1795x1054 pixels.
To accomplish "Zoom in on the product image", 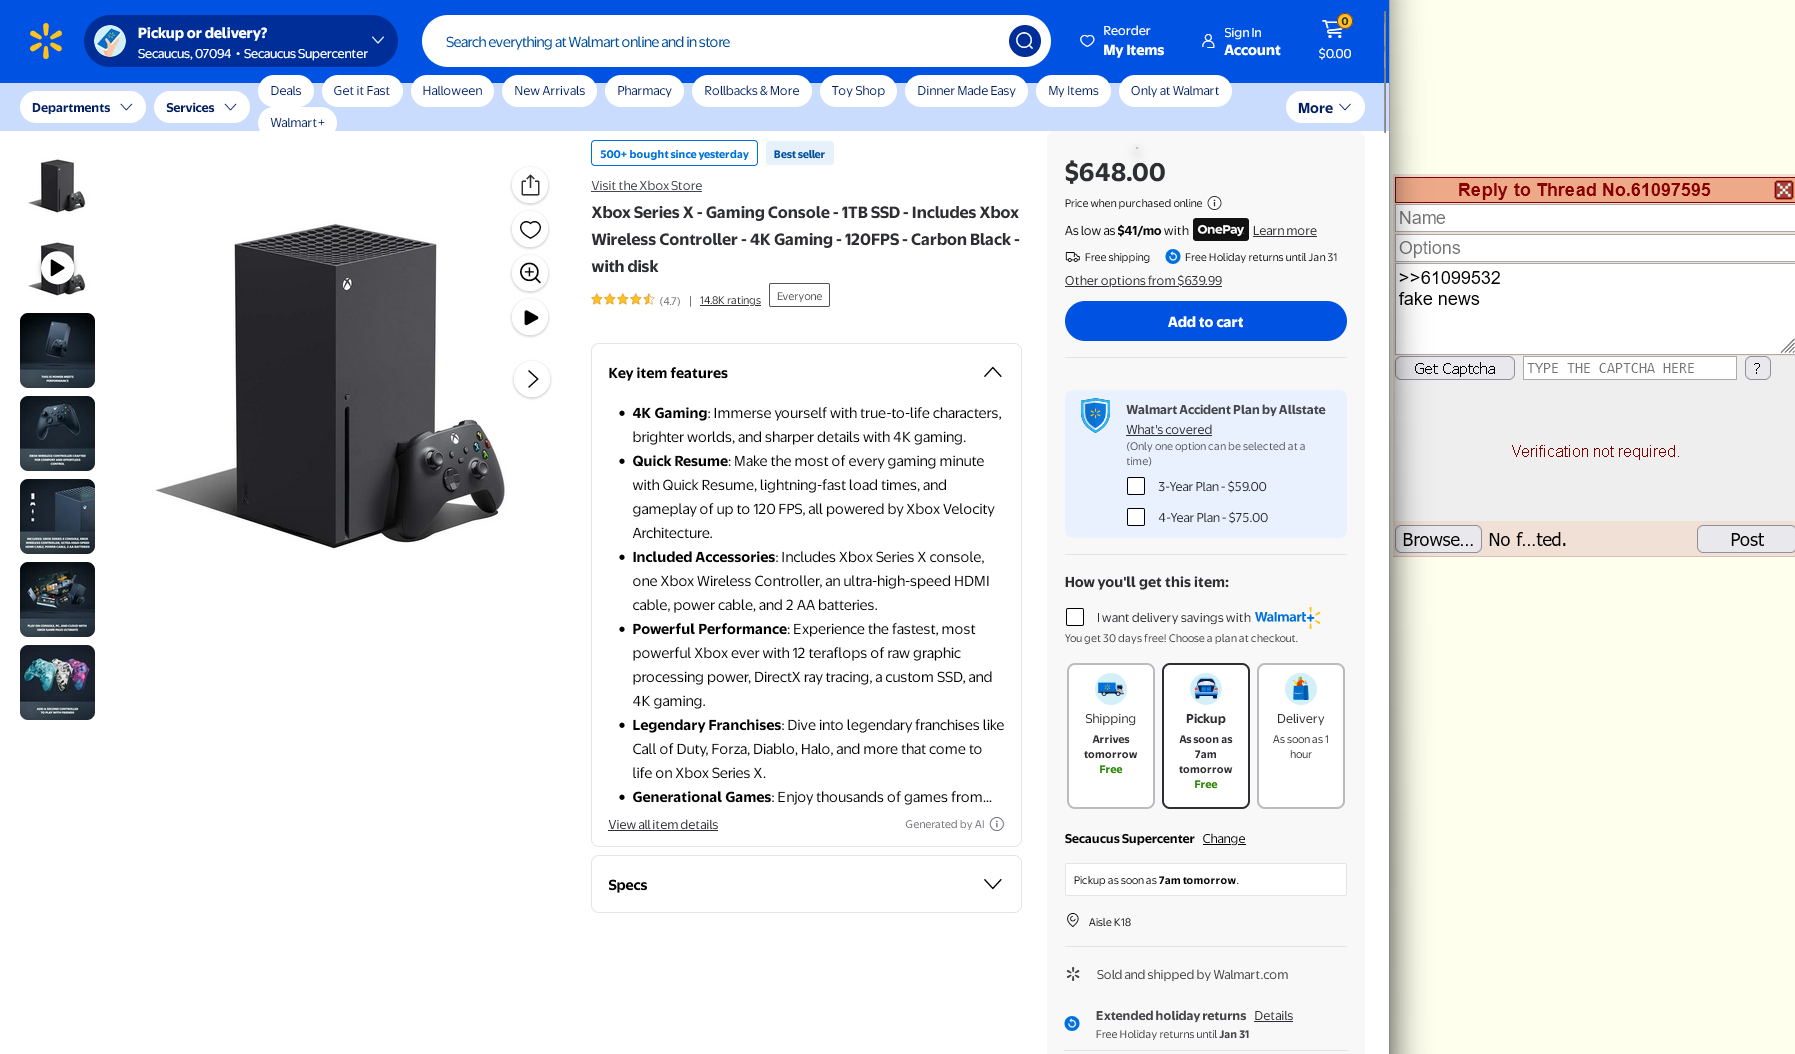I will pos(531,273).
